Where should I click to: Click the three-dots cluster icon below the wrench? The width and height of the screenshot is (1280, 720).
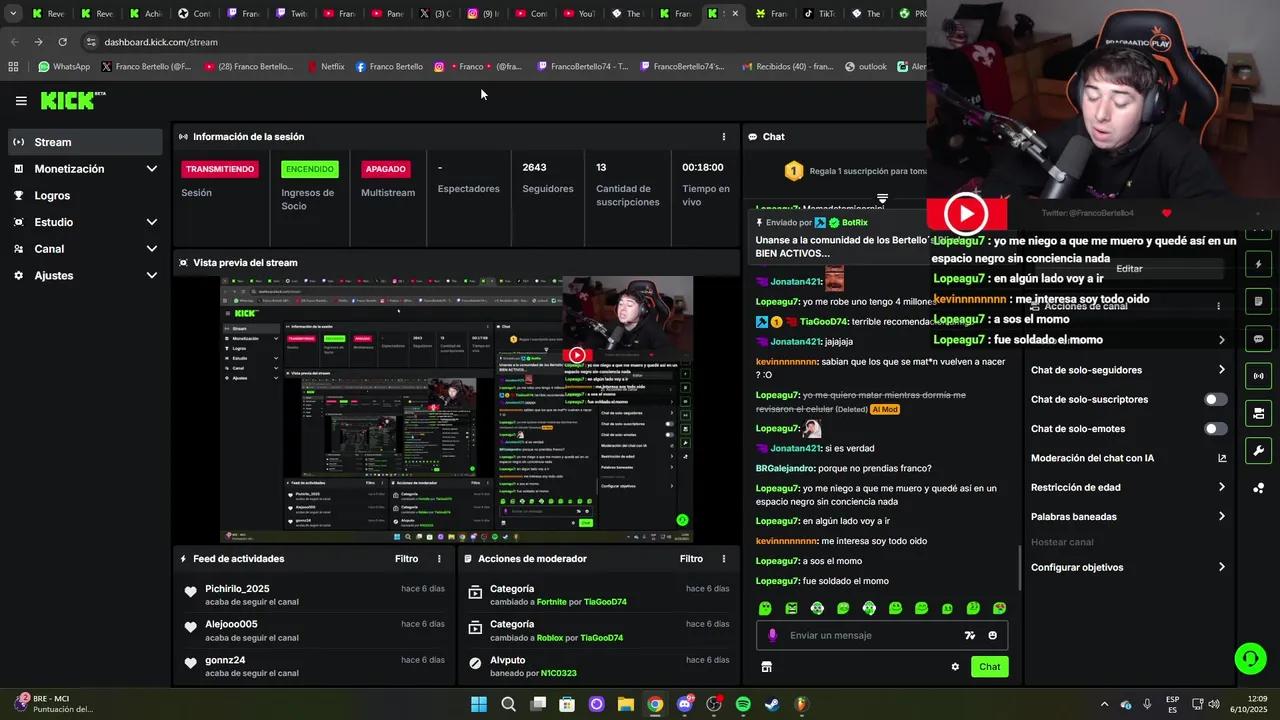[1258, 488]
